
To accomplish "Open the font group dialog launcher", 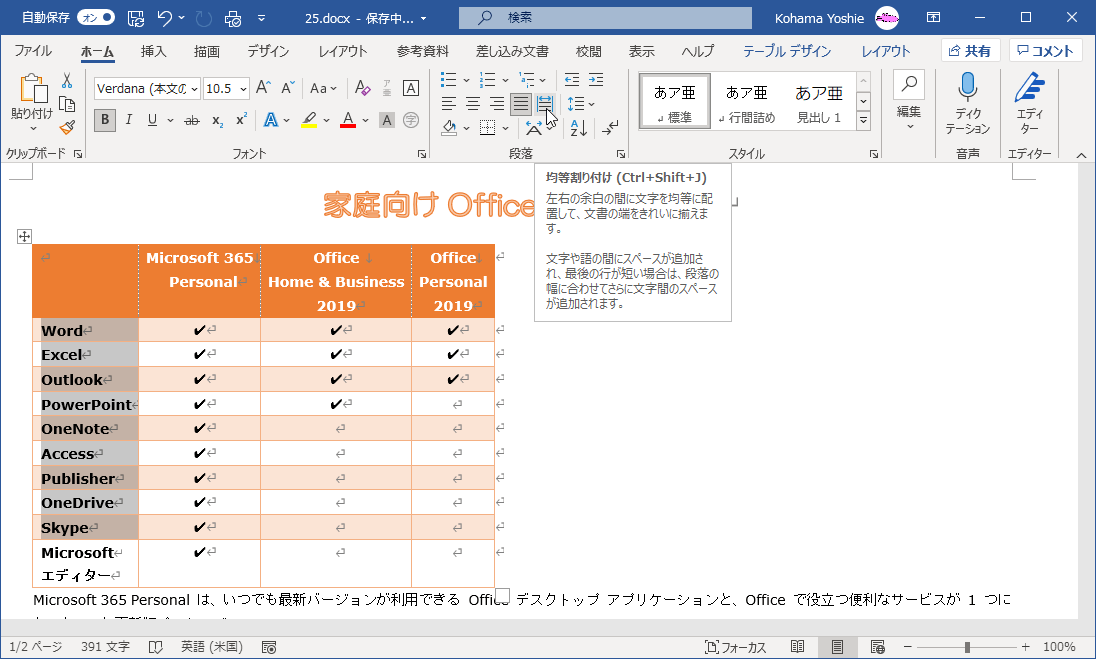I will coord(421,154).
